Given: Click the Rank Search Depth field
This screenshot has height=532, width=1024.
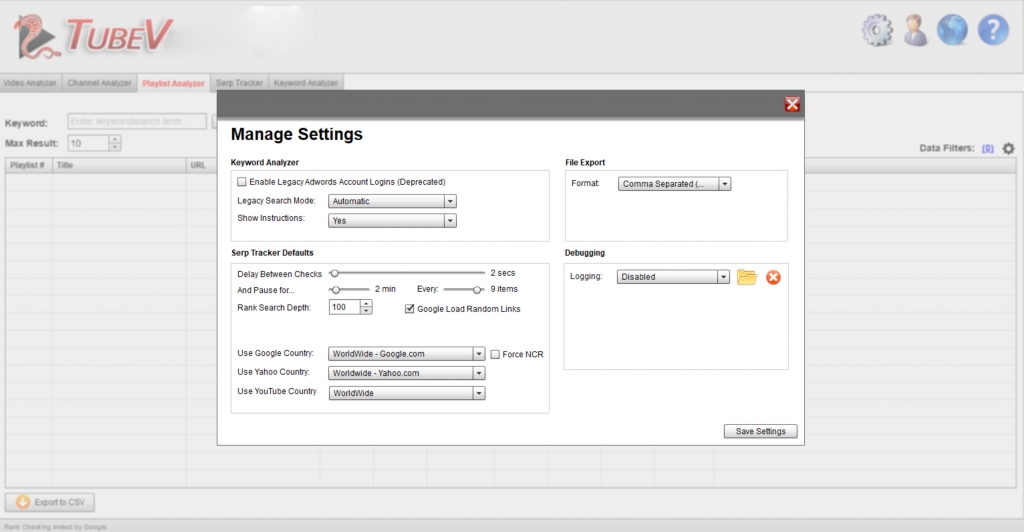Looking at the screenshot, I should [x=344, y=307].
